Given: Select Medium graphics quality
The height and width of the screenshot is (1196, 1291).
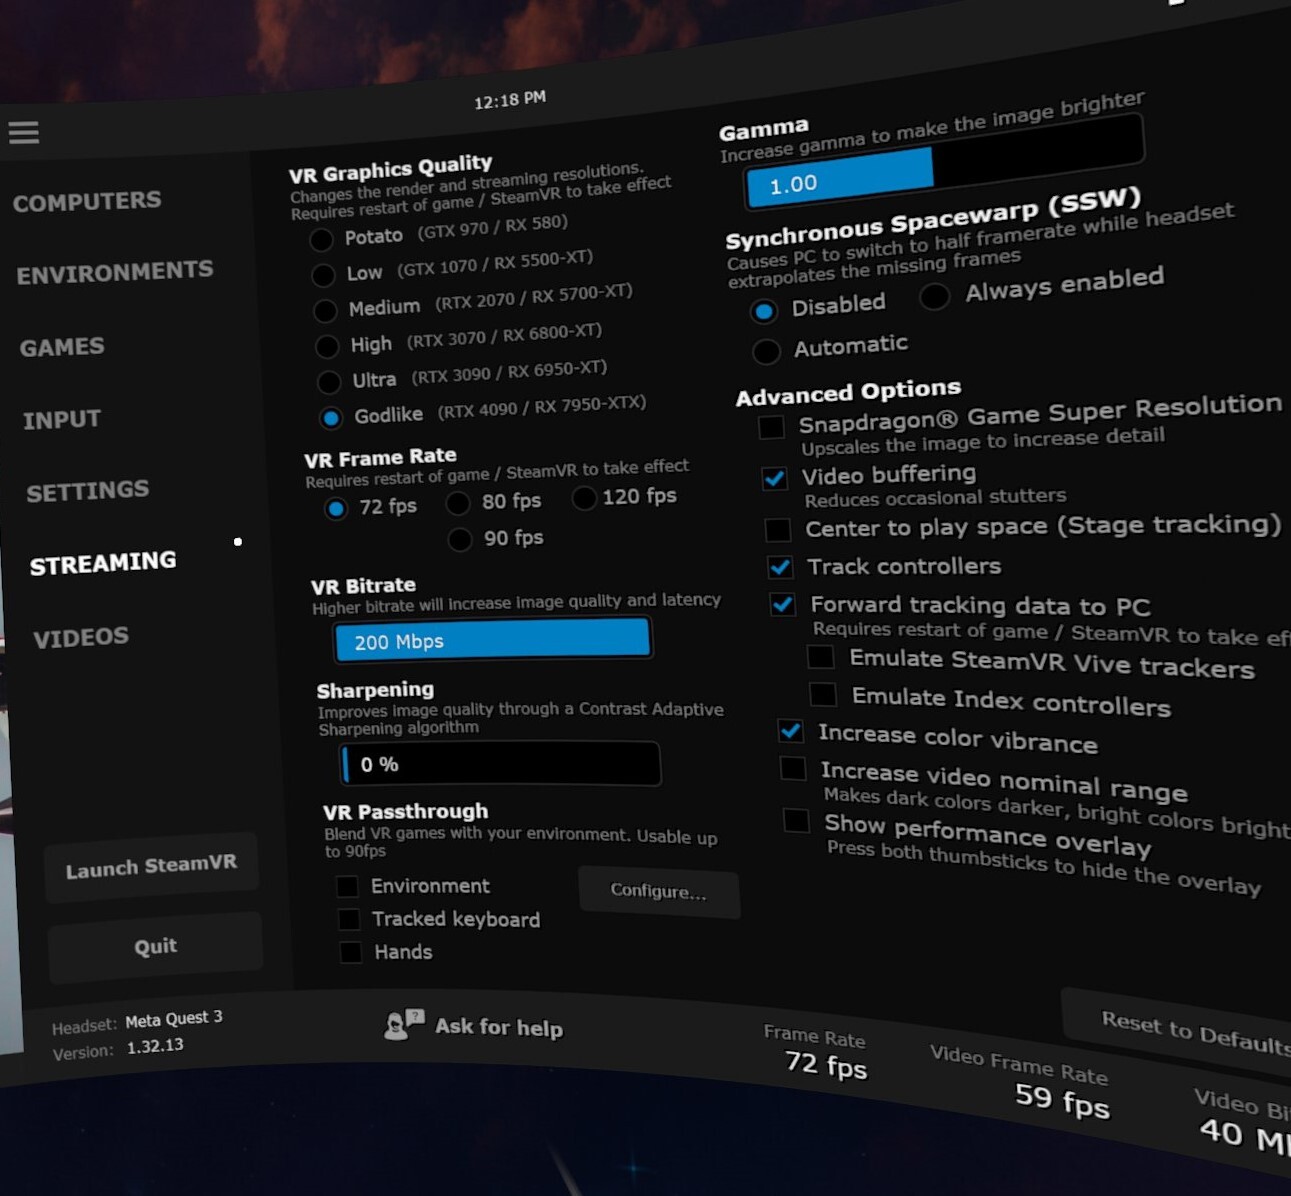Looking at the screenshot, I should 325,311.
